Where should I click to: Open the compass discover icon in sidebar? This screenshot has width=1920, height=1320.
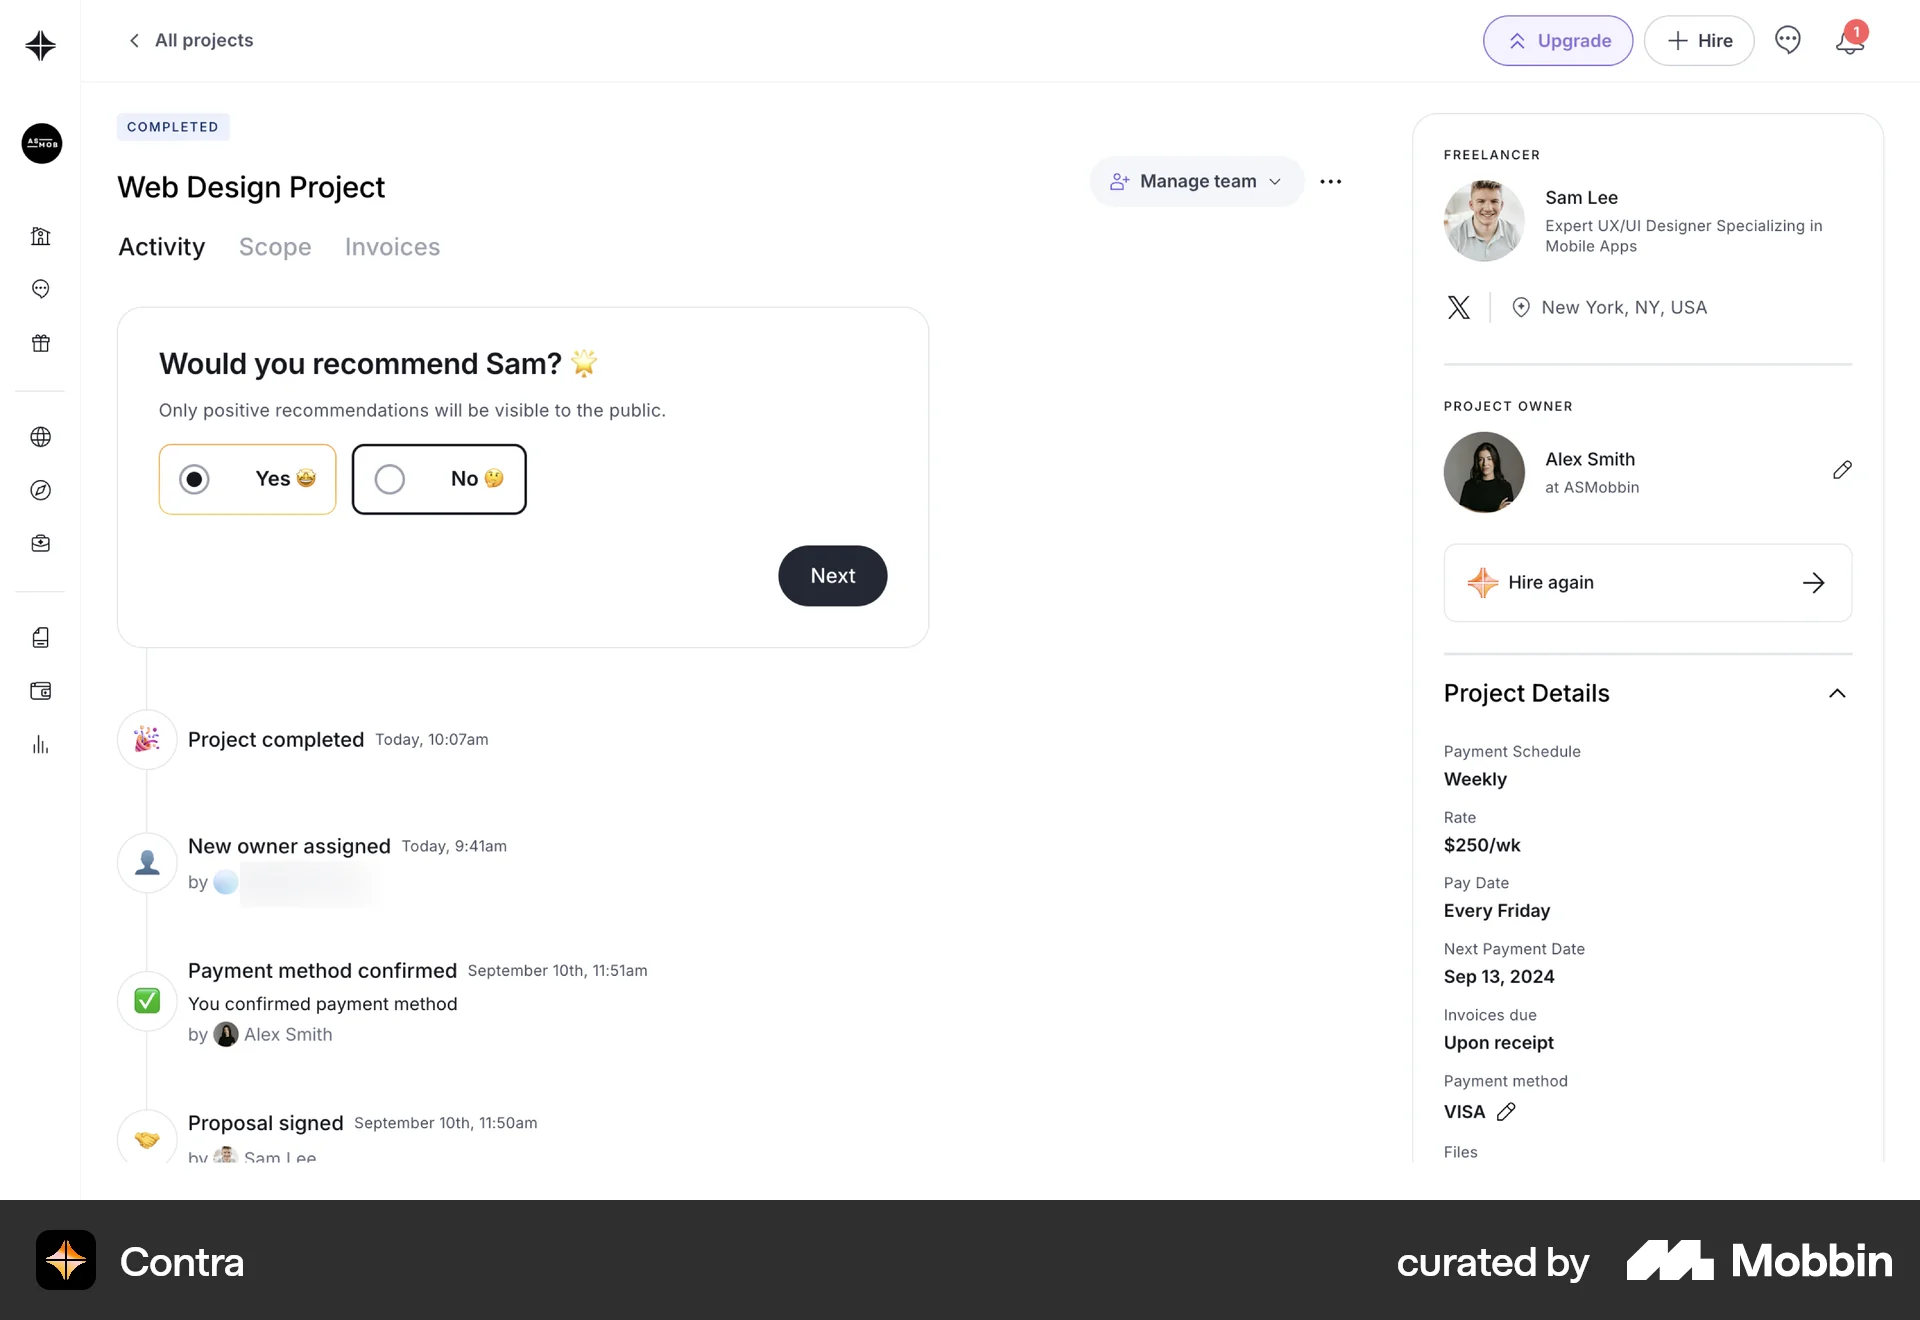41,490
